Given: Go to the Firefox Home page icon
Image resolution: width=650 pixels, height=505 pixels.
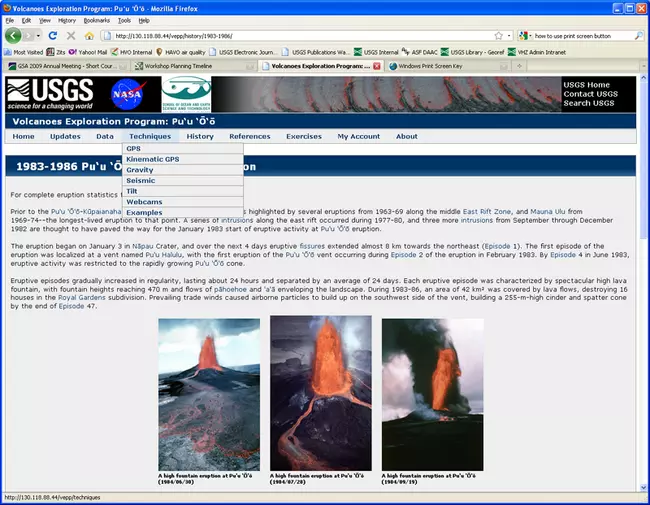Looking at the screenshot, I should coord(89,36).
